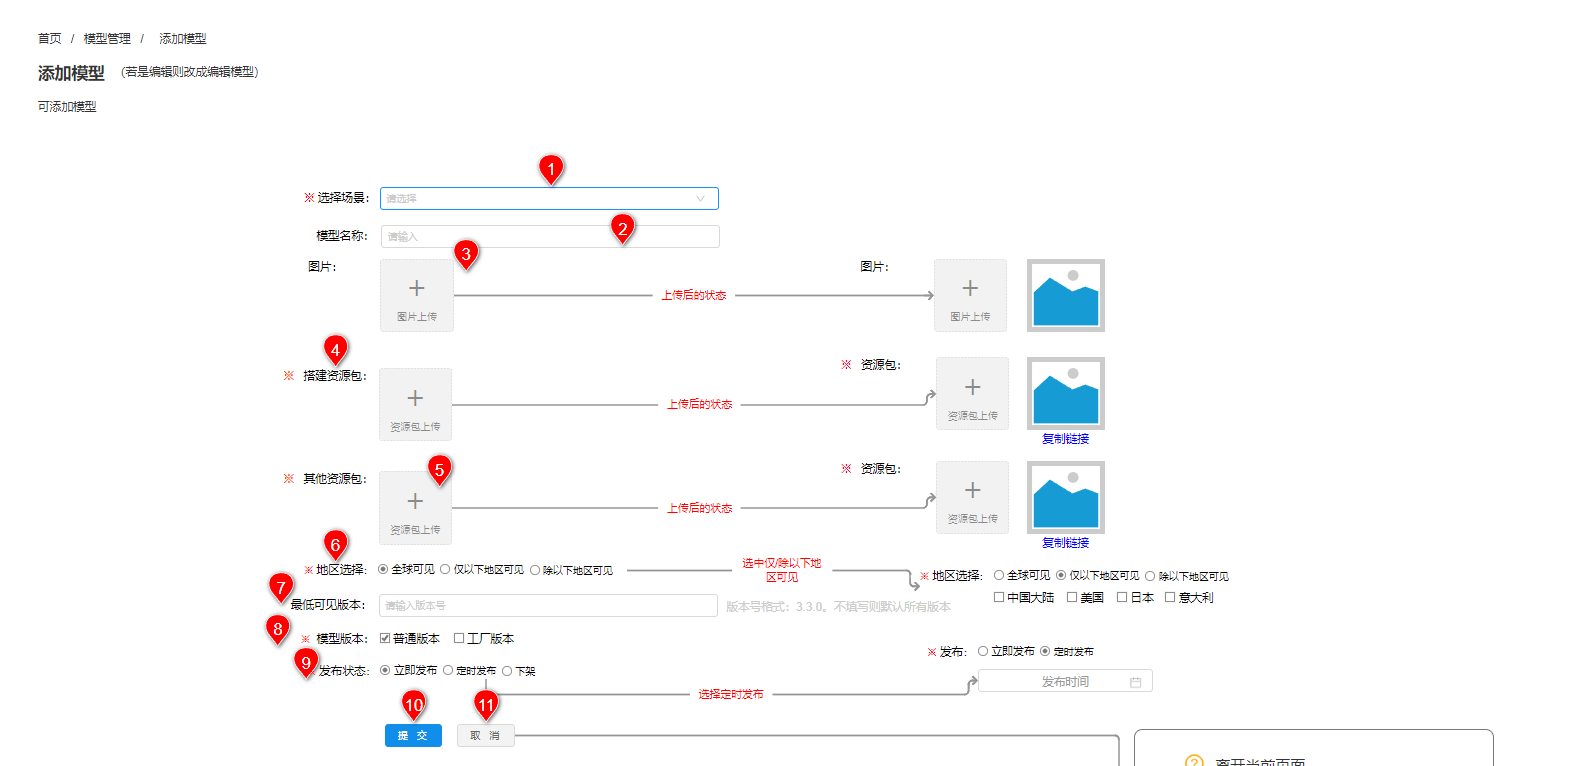Select right 除以下地区可见 radio button
The image size is (1577, 766).
point(1150,576)
